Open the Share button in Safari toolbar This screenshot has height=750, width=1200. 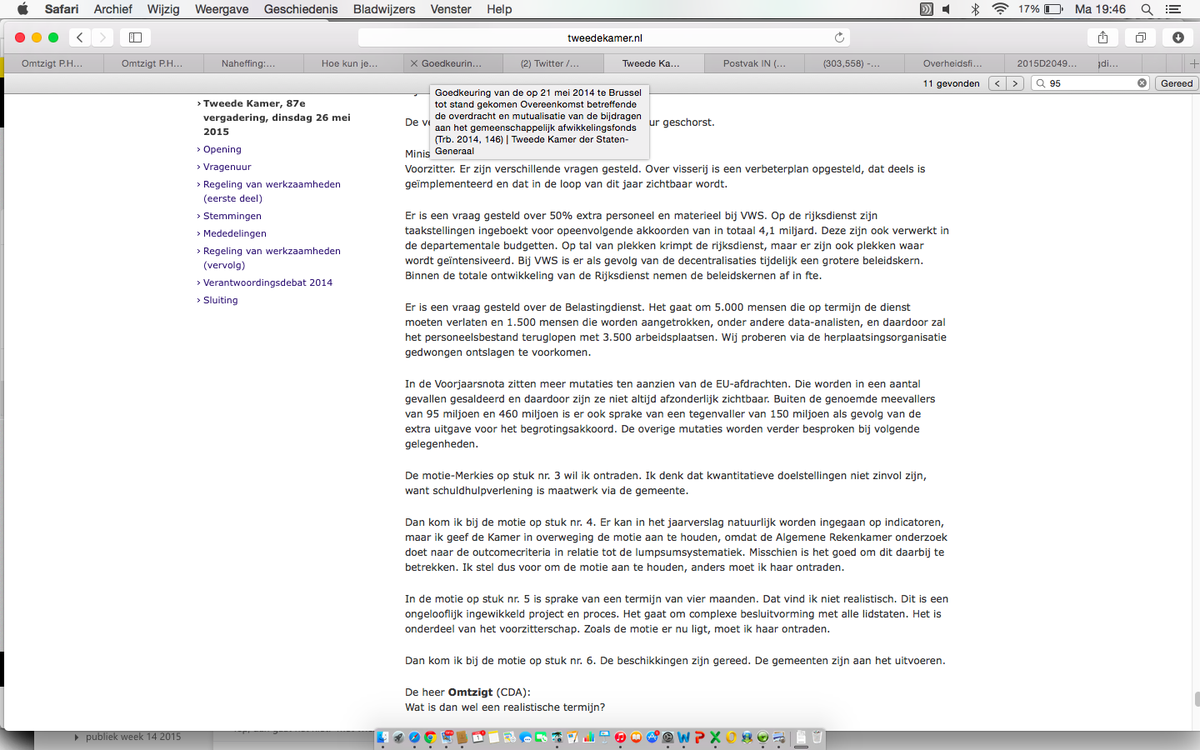tap(1103, 37)
